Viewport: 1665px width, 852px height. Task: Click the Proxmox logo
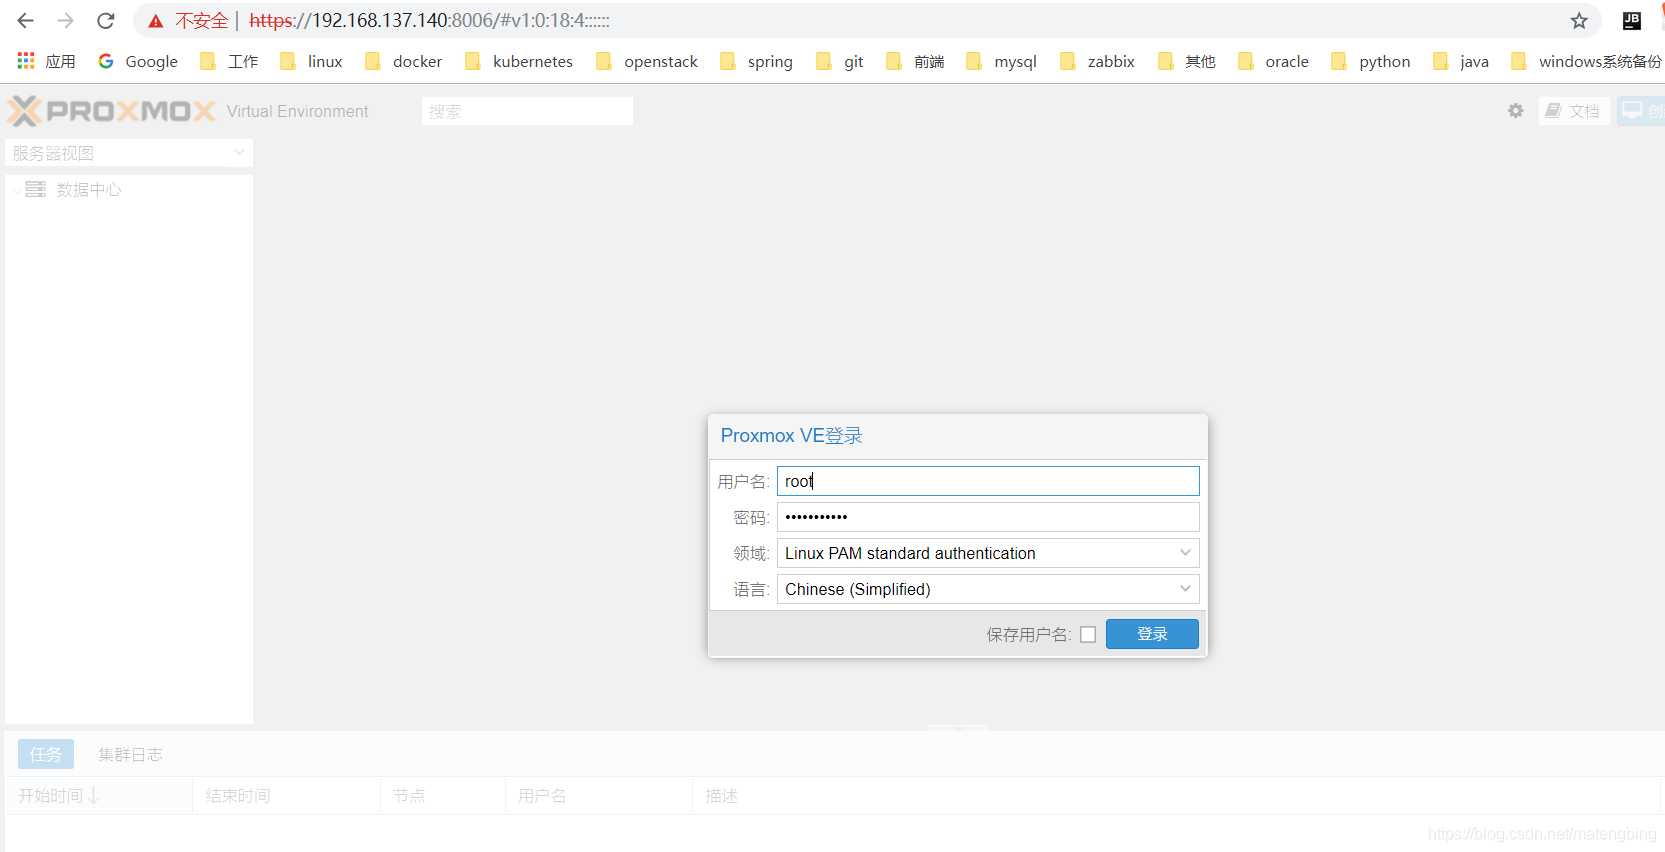coord(111,111)
